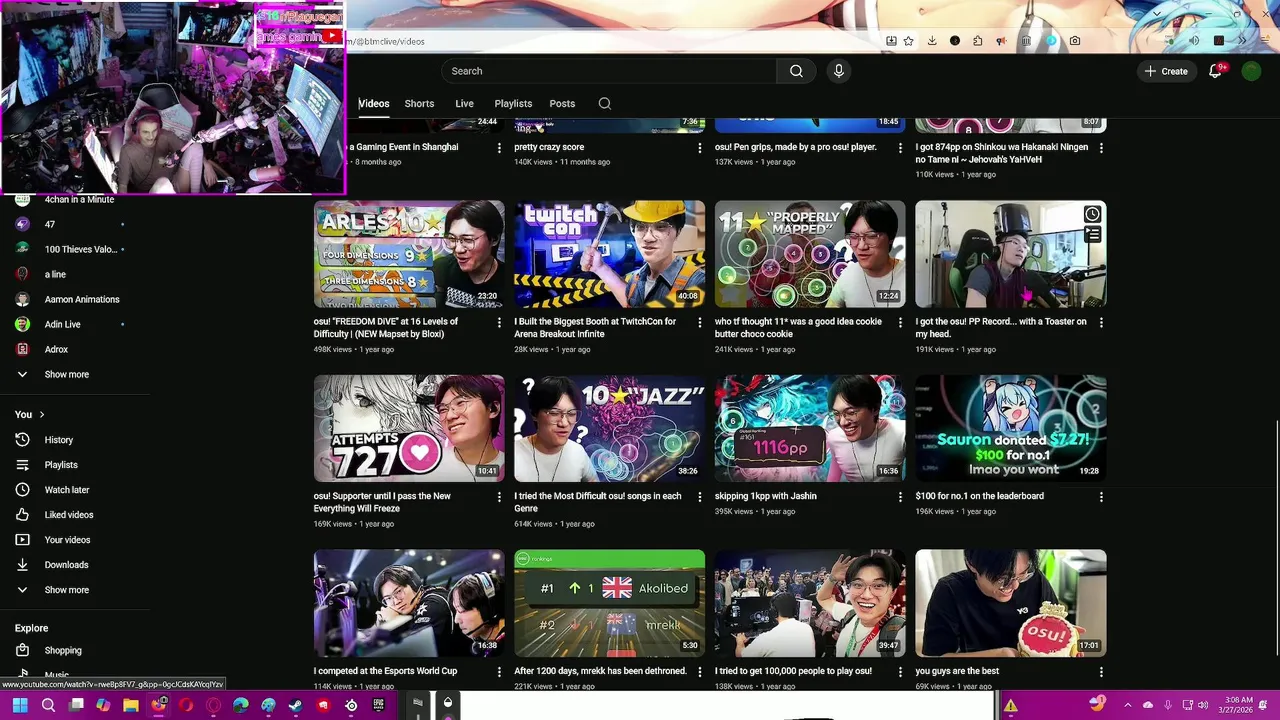Open options for "pretty crazy score" video
Viewport: 1280px width, 720px height.
click(x=699, y=148)
